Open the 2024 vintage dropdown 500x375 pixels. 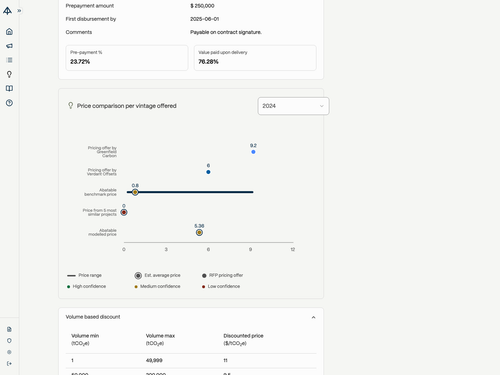coord(293,106)
